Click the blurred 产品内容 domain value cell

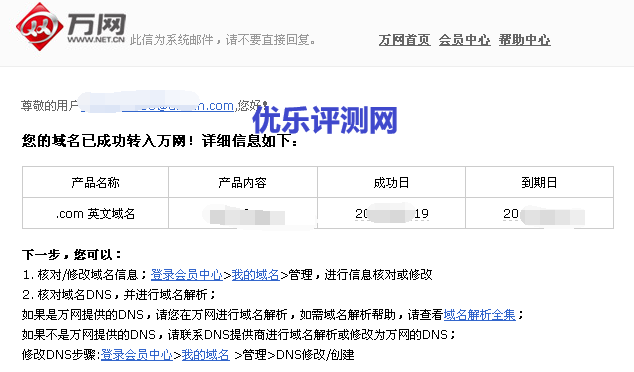tap(243, 213)
